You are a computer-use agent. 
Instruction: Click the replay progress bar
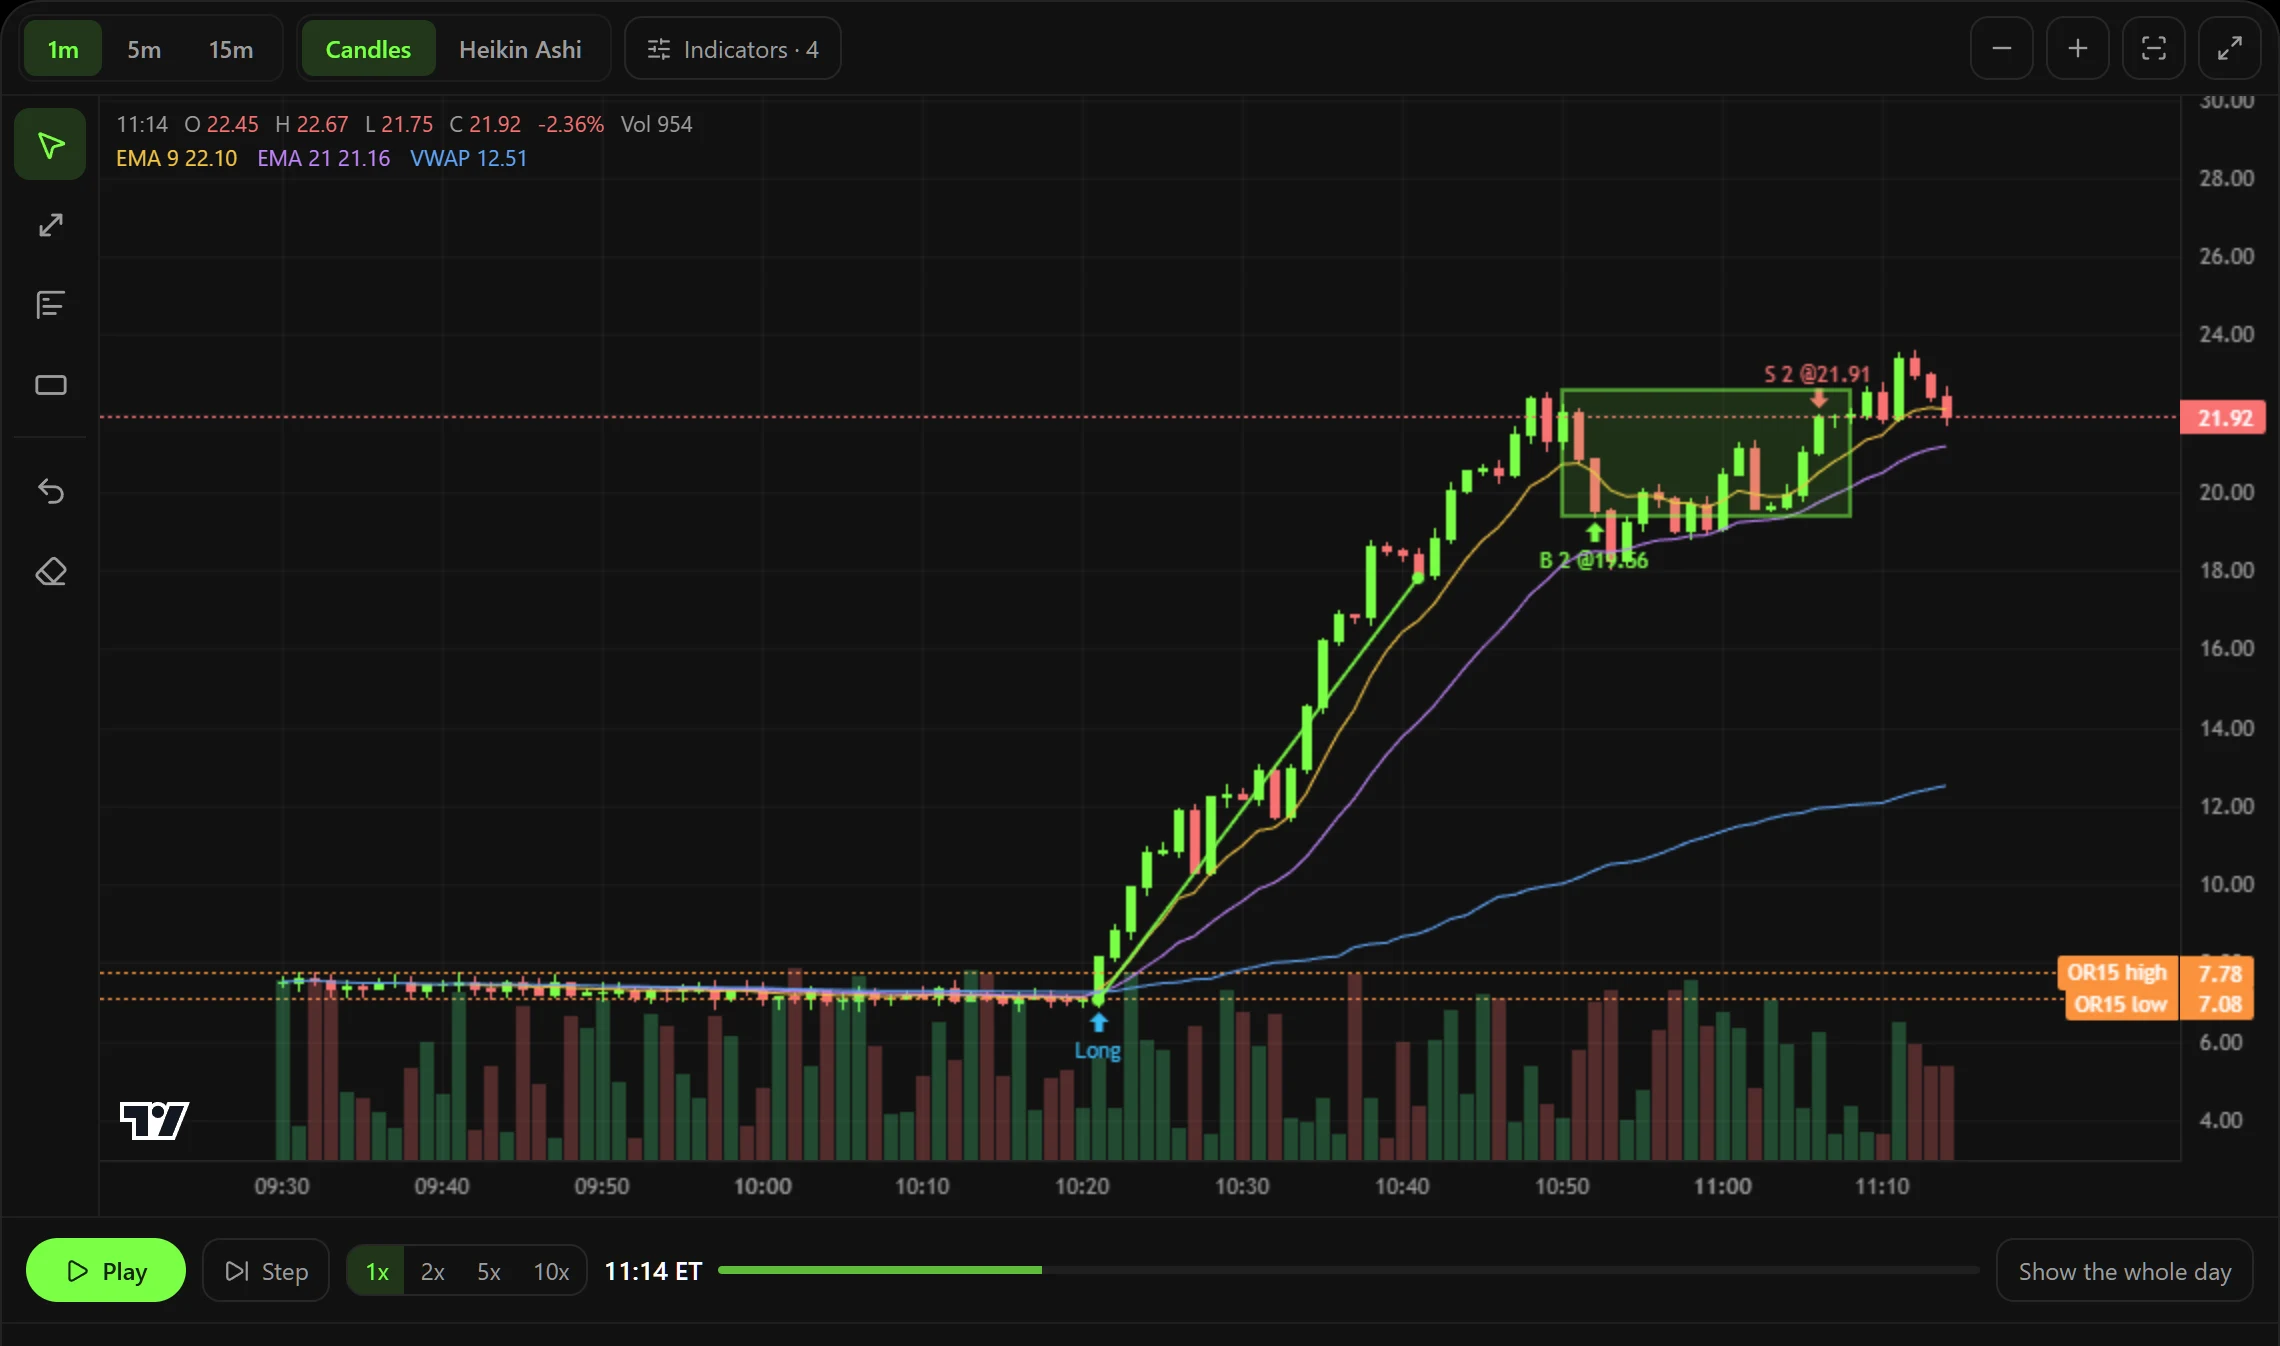(1348, 1270)
